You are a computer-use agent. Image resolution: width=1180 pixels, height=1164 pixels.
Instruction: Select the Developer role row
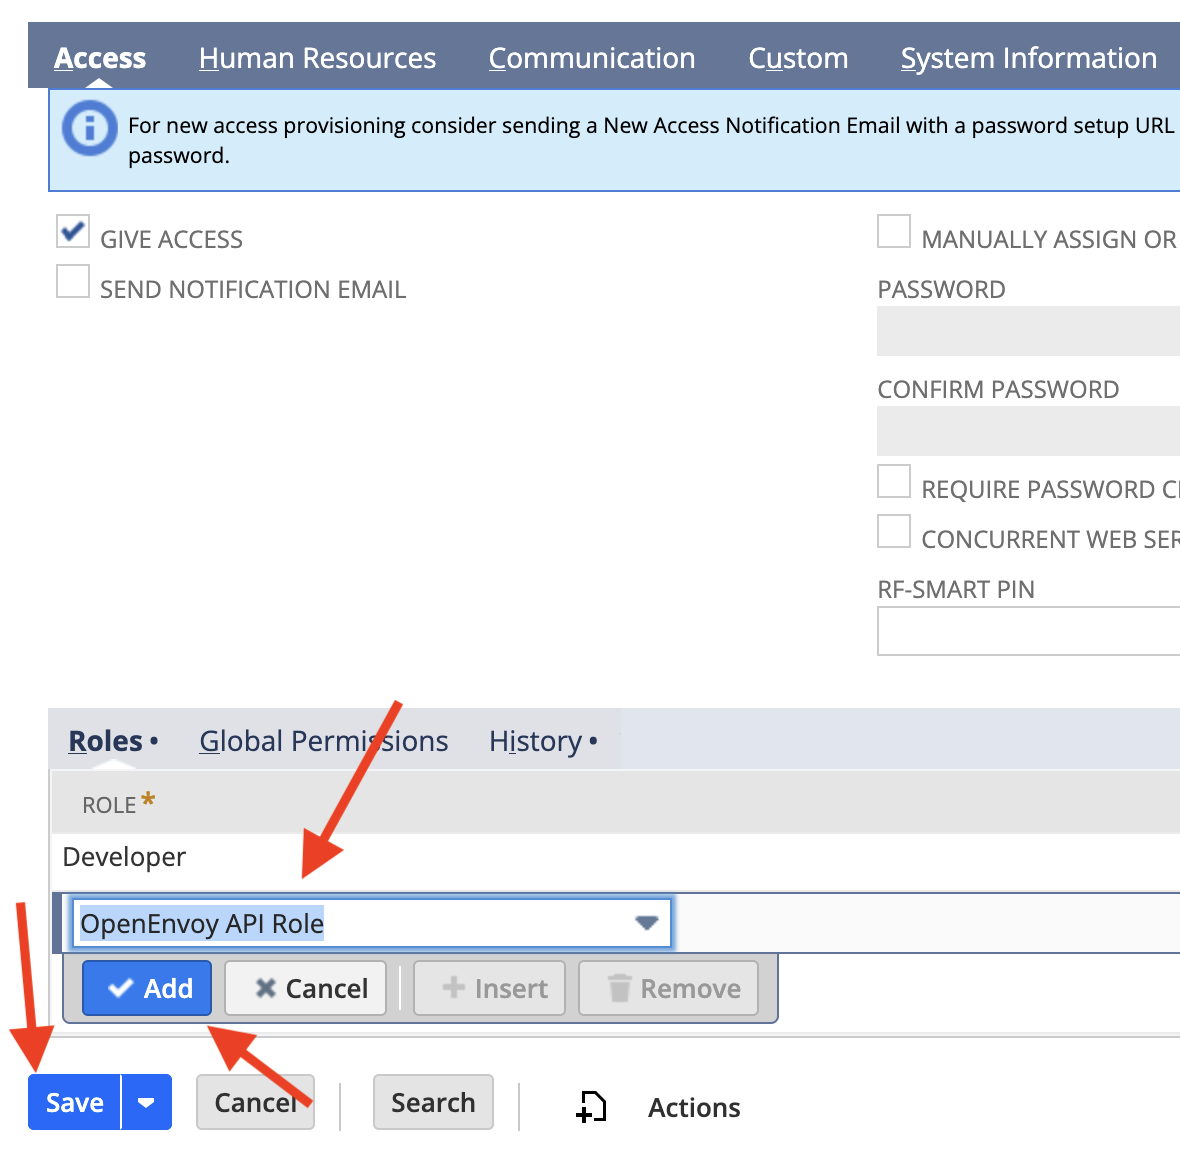click(616, 858)
